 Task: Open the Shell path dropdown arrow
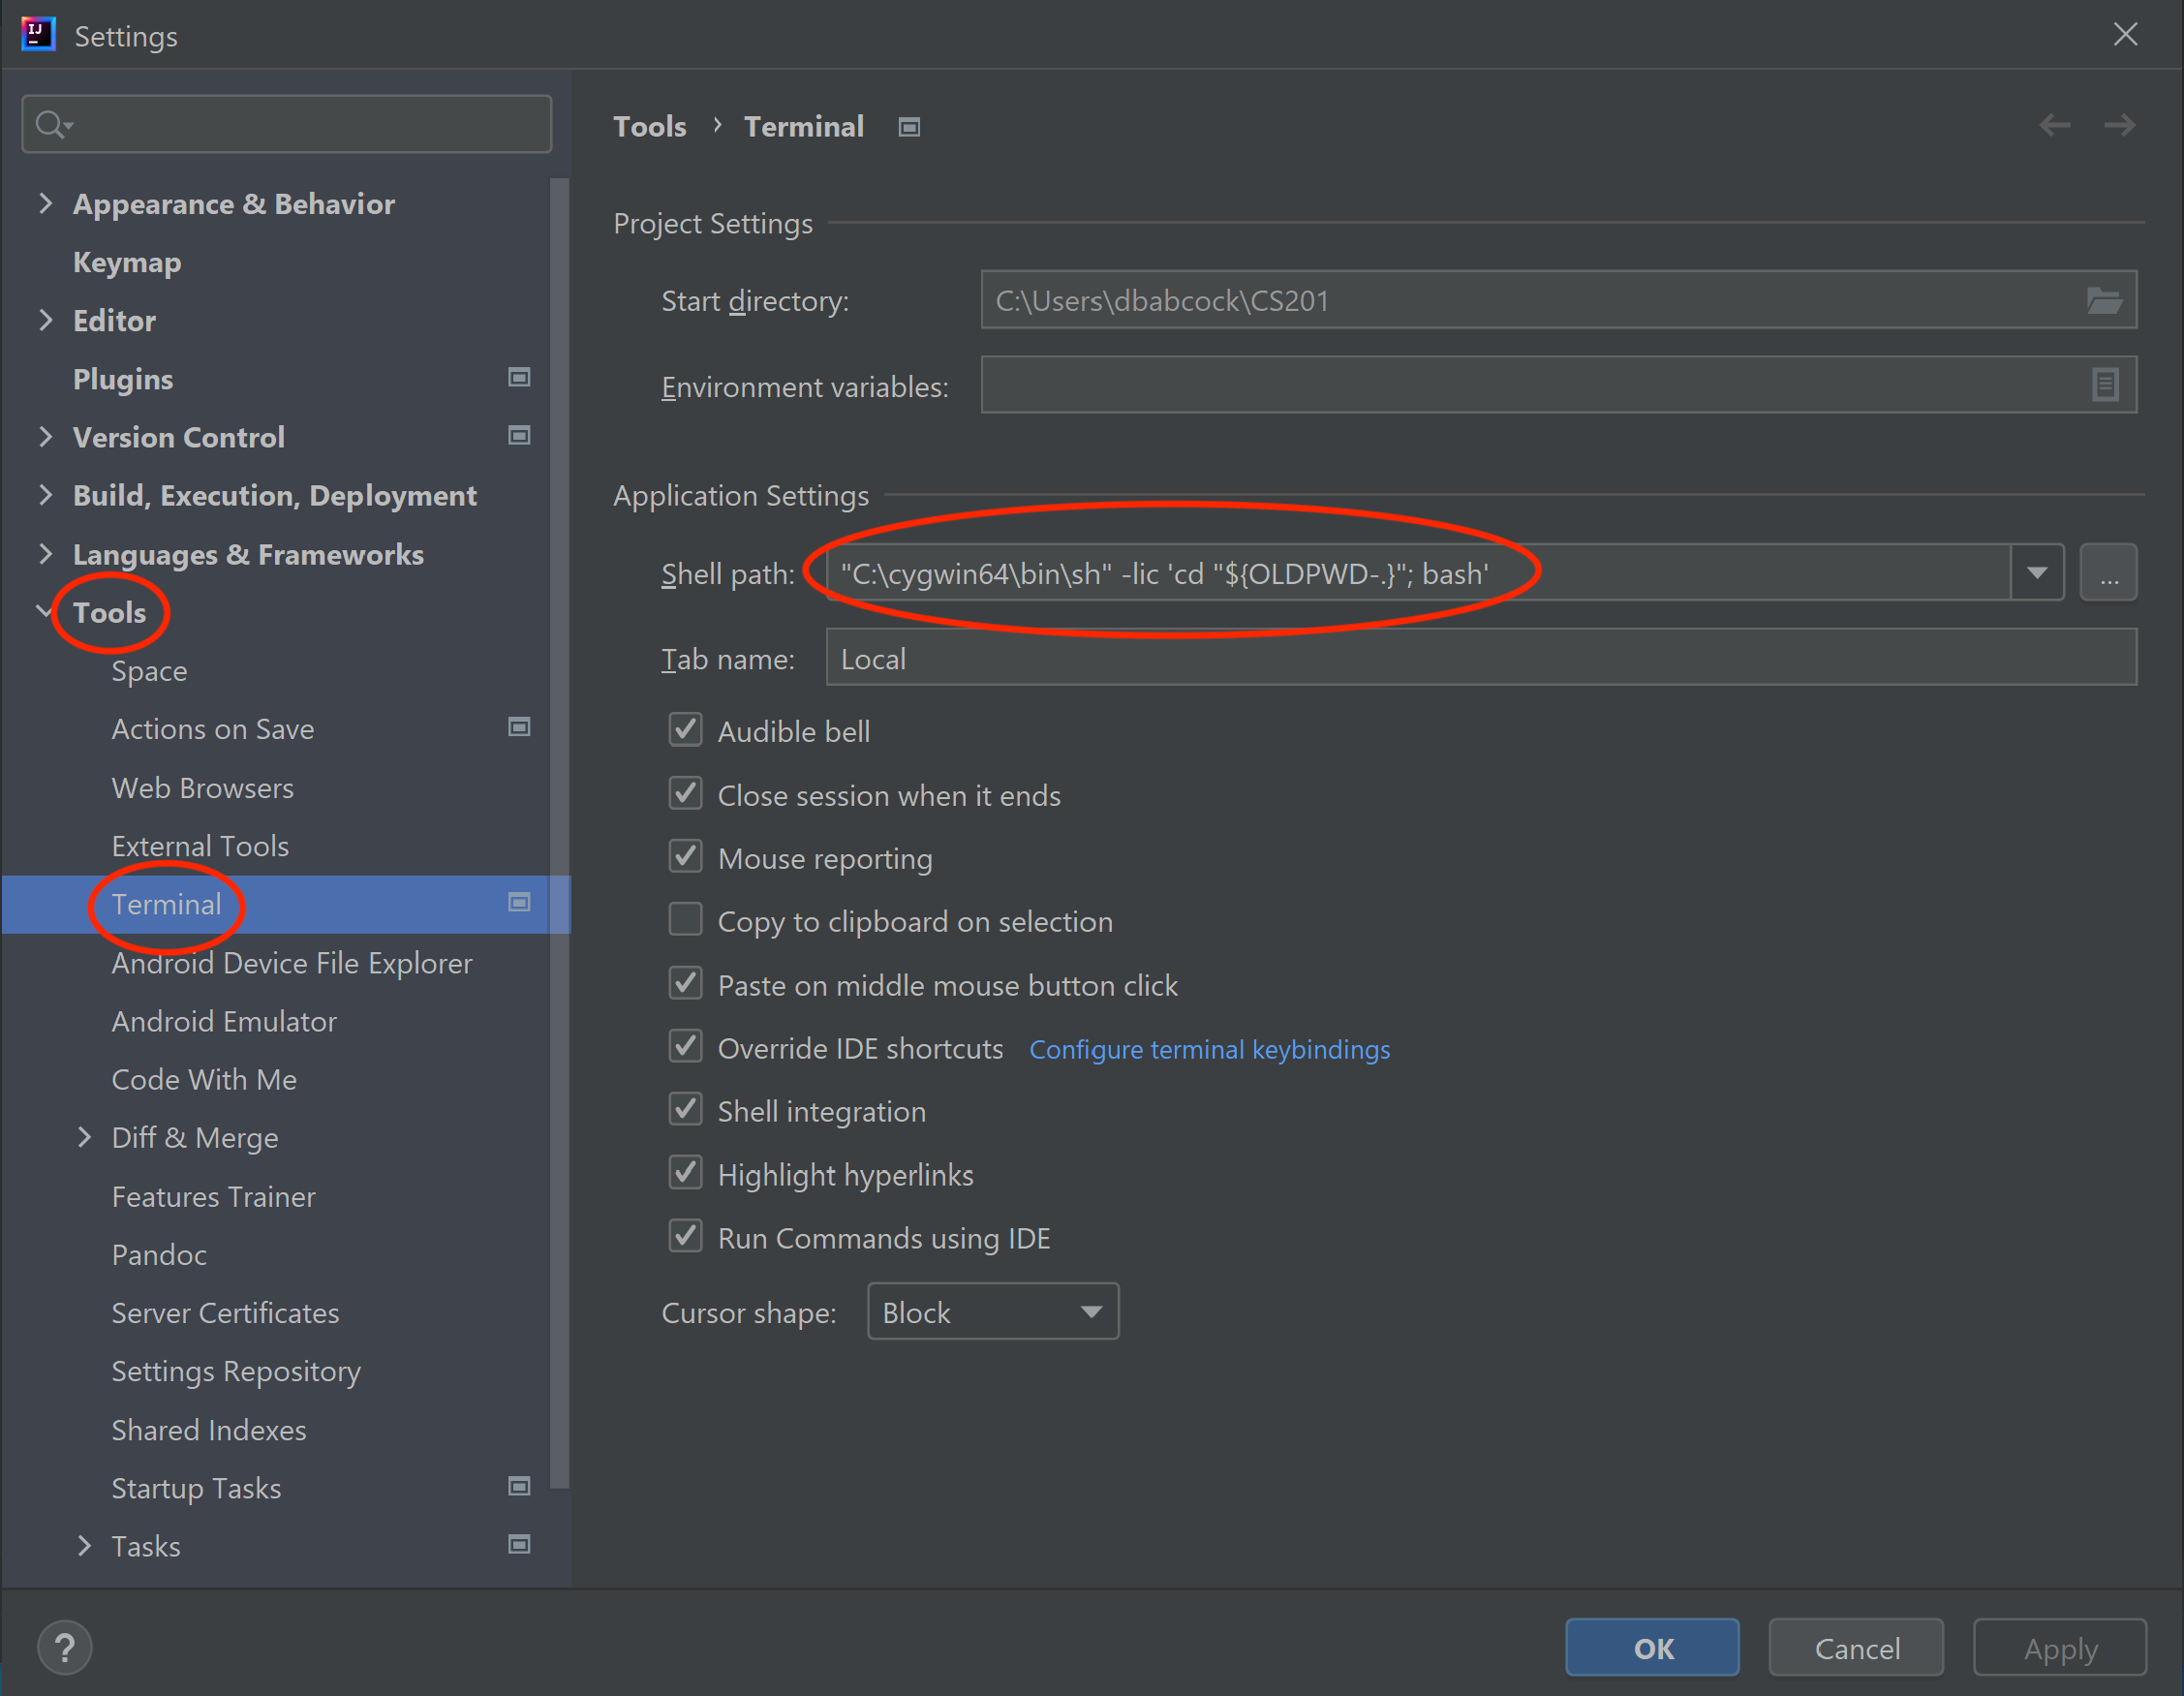point(2037,573)
